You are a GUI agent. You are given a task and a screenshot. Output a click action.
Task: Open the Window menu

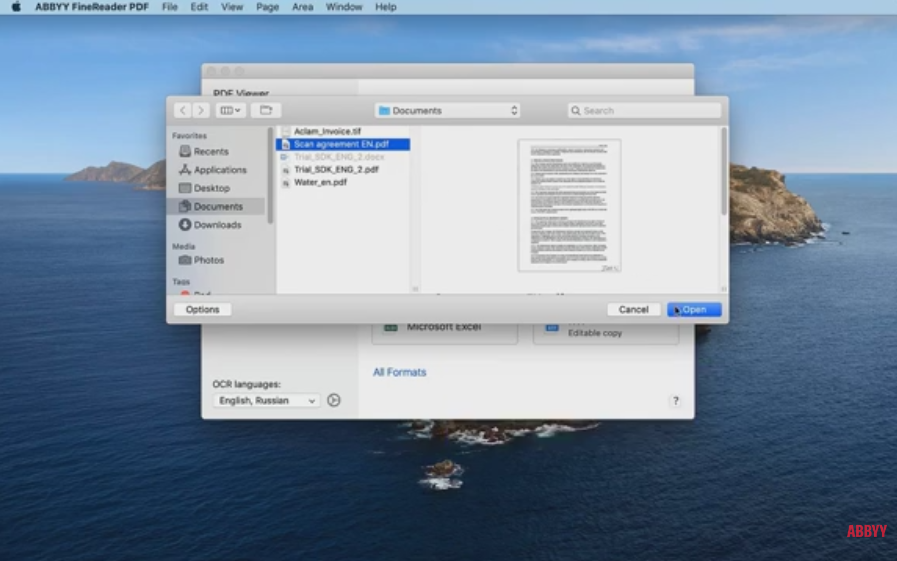(344, 7)
